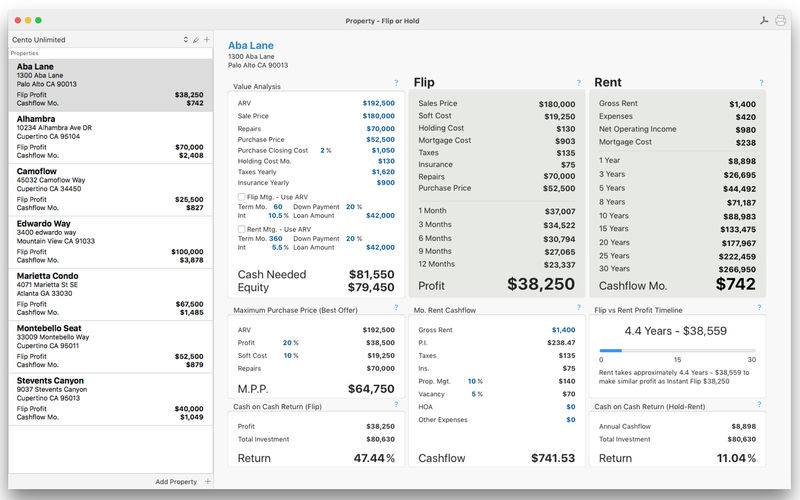The height and width of the screenshot is (500, 800).
Task: Open Stevents Canyon property
Action: (x=110, y=399)
